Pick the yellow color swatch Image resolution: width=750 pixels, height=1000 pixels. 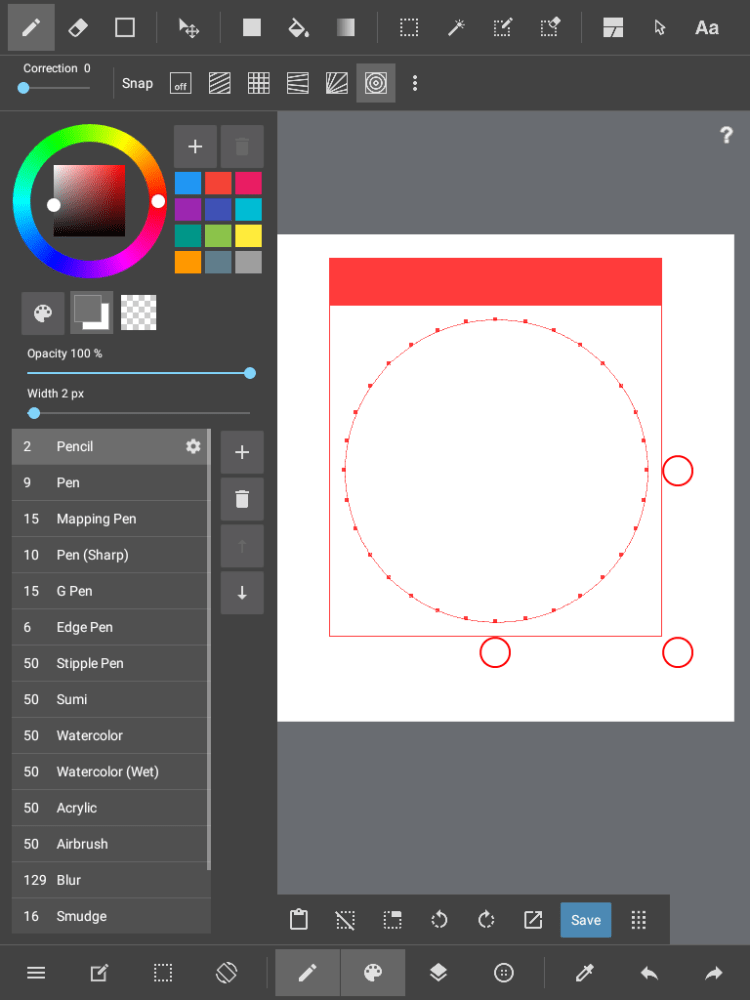(249, 235)
